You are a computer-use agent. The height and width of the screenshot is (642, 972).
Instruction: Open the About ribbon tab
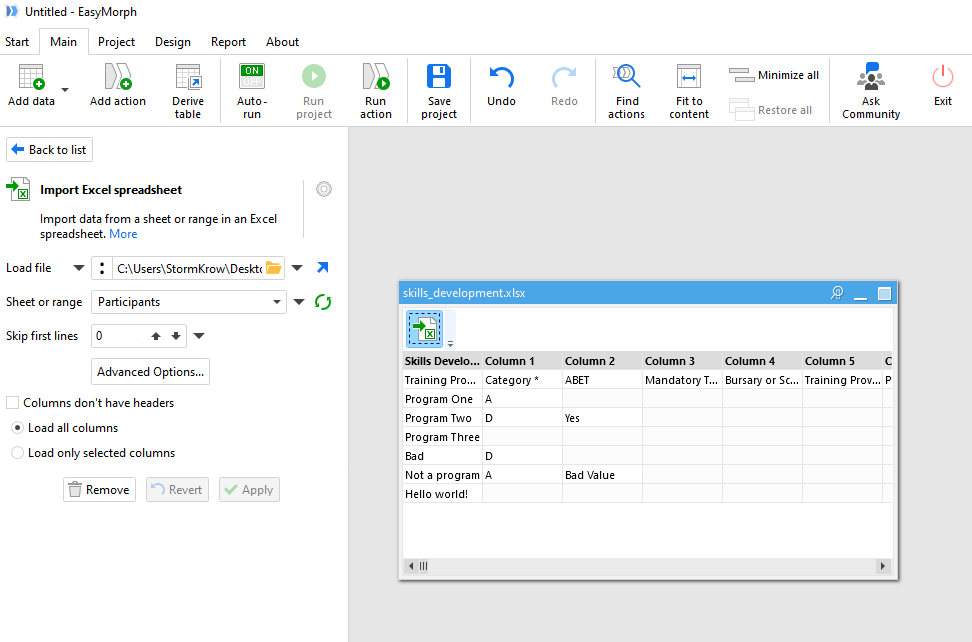point(282,42)
